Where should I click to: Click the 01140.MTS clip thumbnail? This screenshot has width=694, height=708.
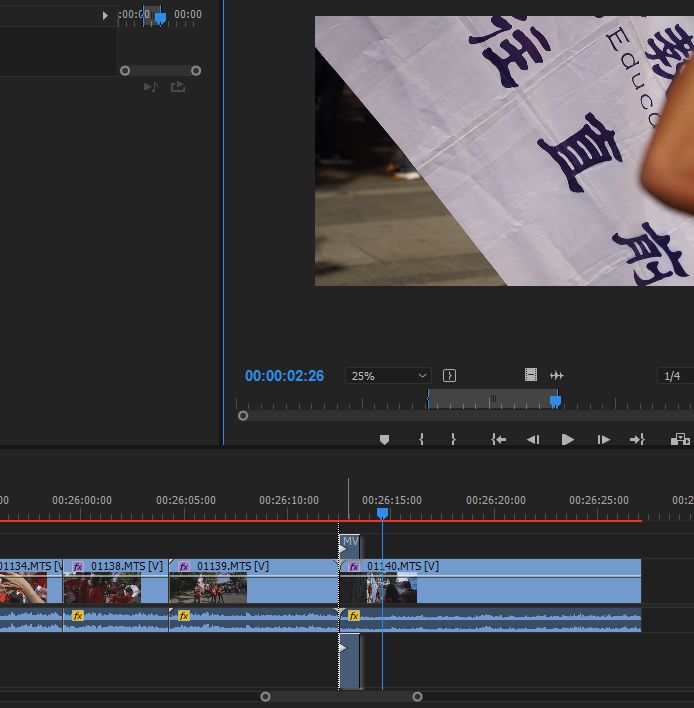point(378,588)
